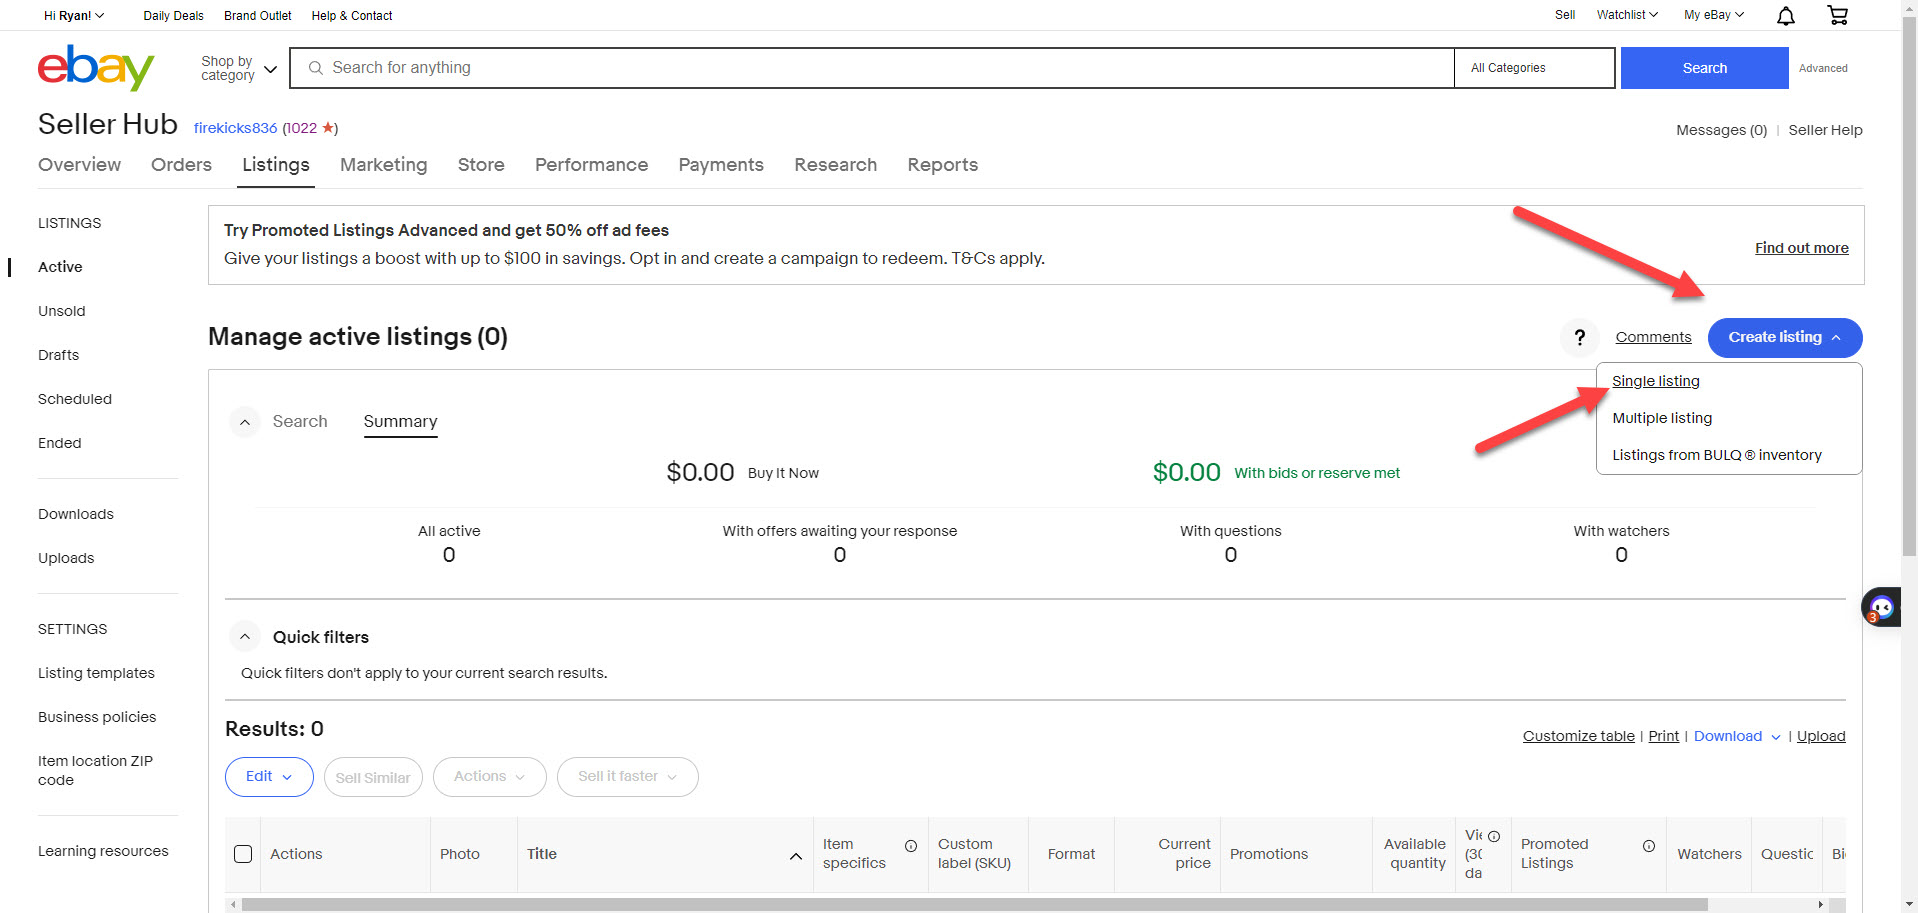Open the Marketing tab
Screen dimensions: 1918x913
(x=384, y=165)
